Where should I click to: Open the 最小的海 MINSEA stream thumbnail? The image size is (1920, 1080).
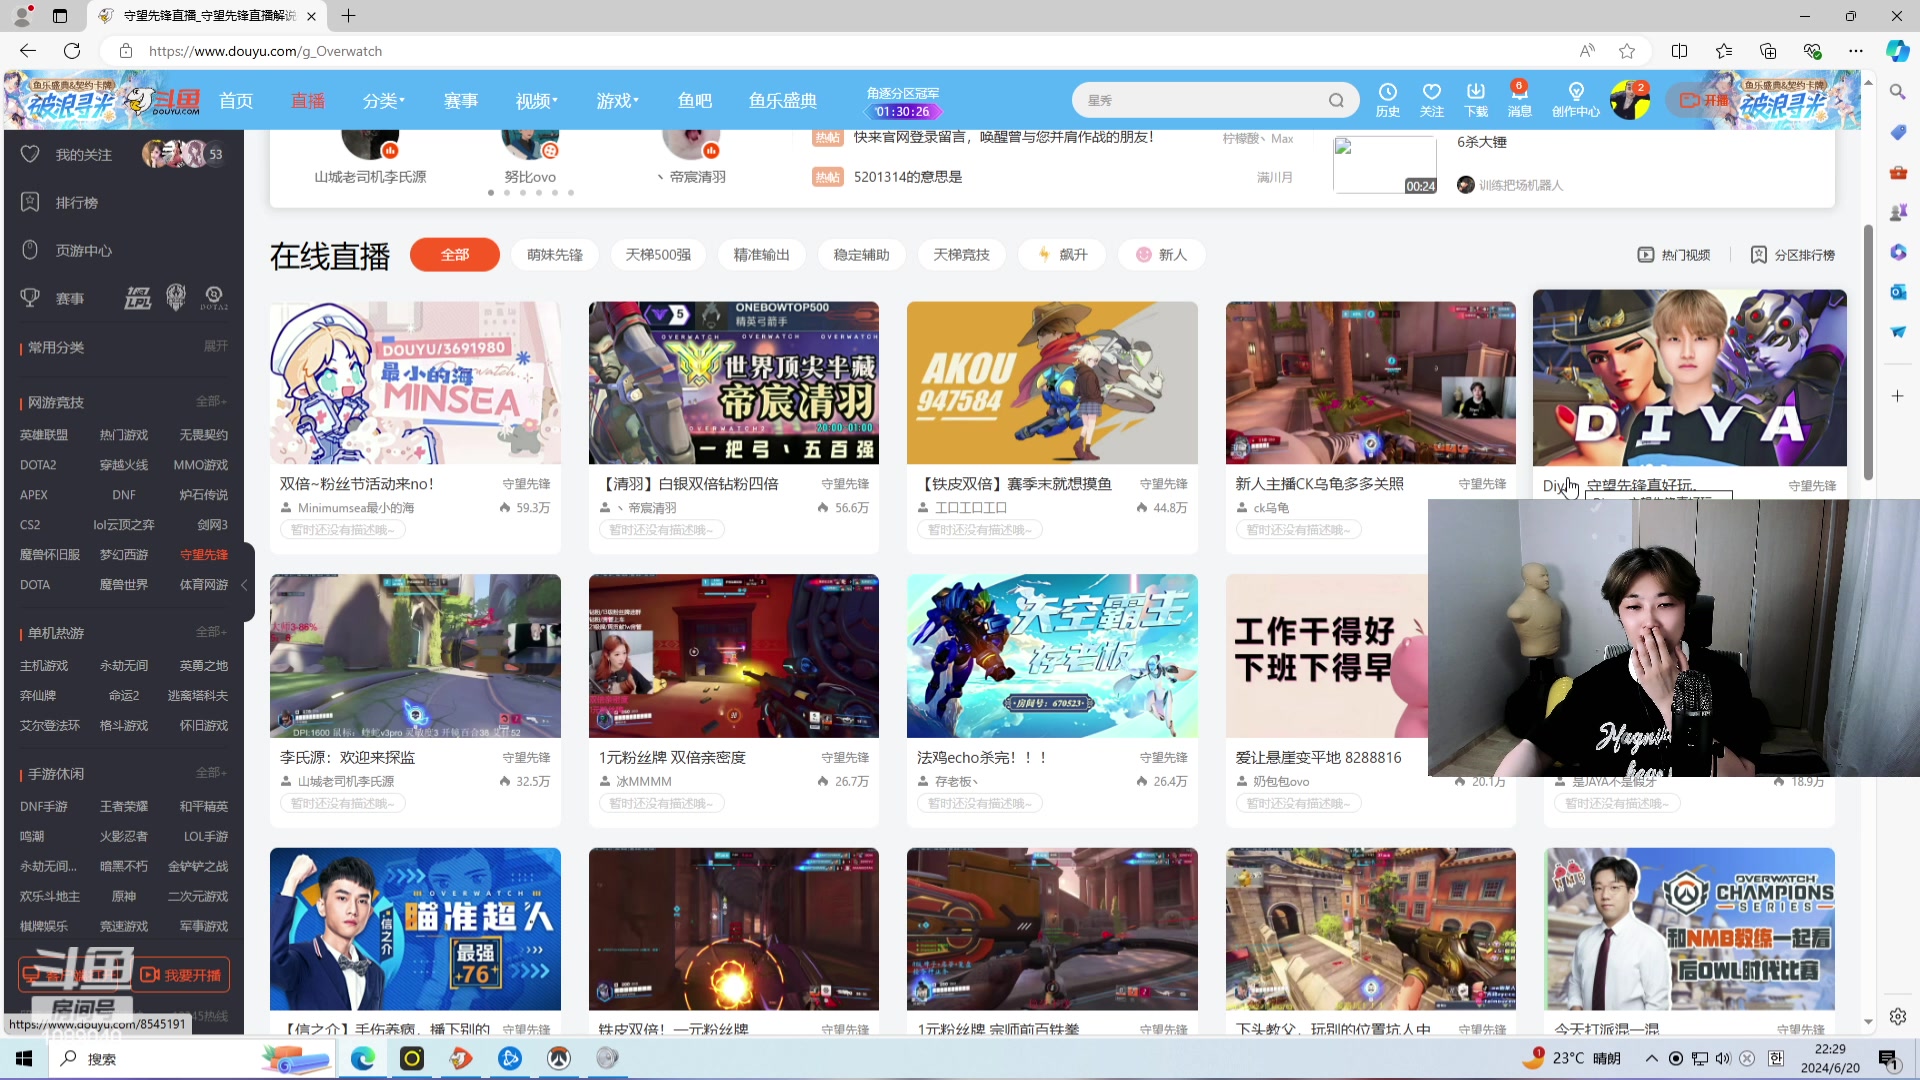(x=415, y=383)
